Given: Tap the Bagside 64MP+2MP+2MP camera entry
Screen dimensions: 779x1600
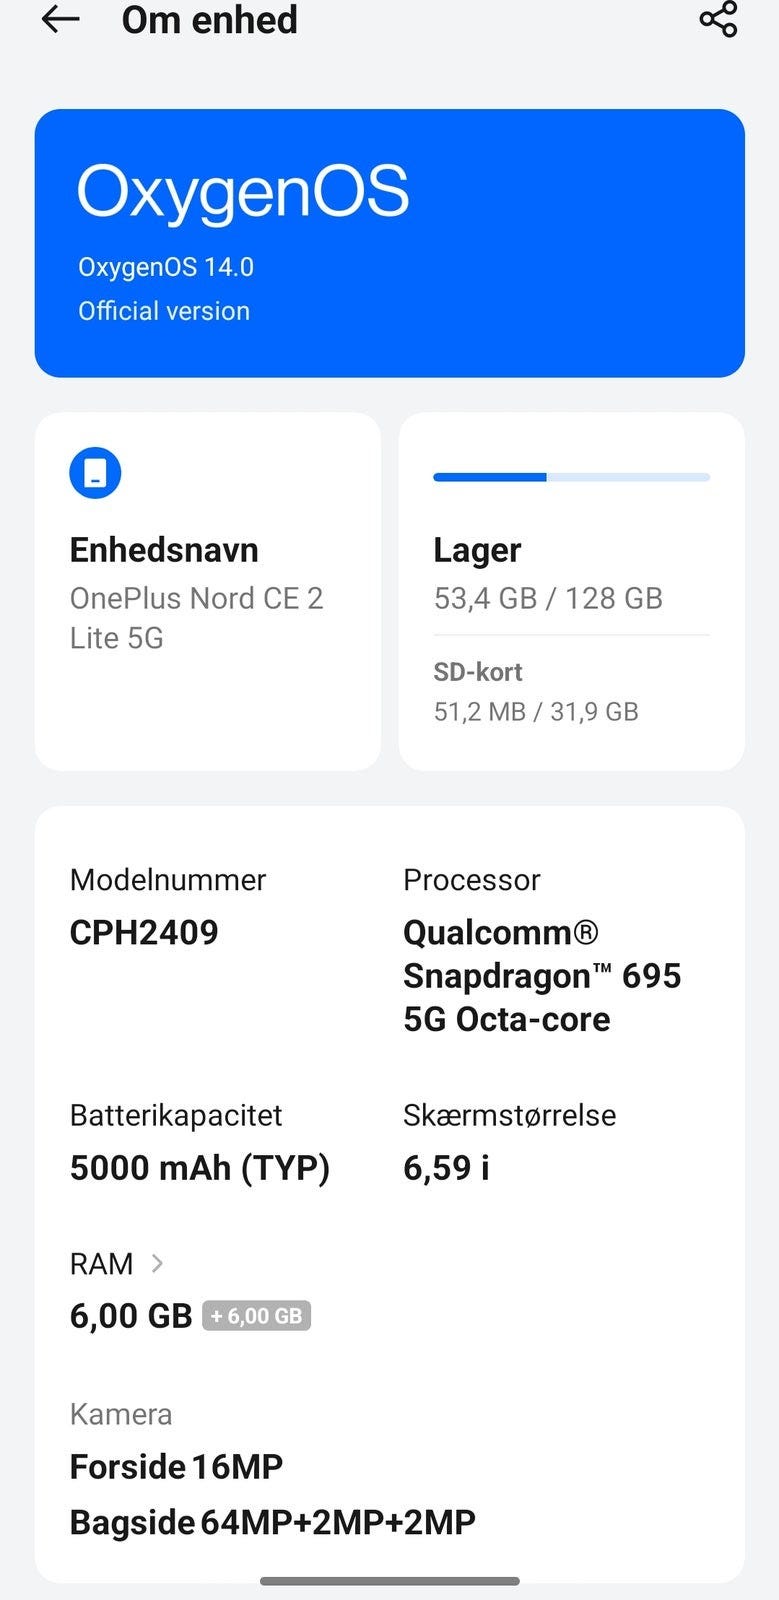Looking at the screenshot, I should tap(272, 1522).
